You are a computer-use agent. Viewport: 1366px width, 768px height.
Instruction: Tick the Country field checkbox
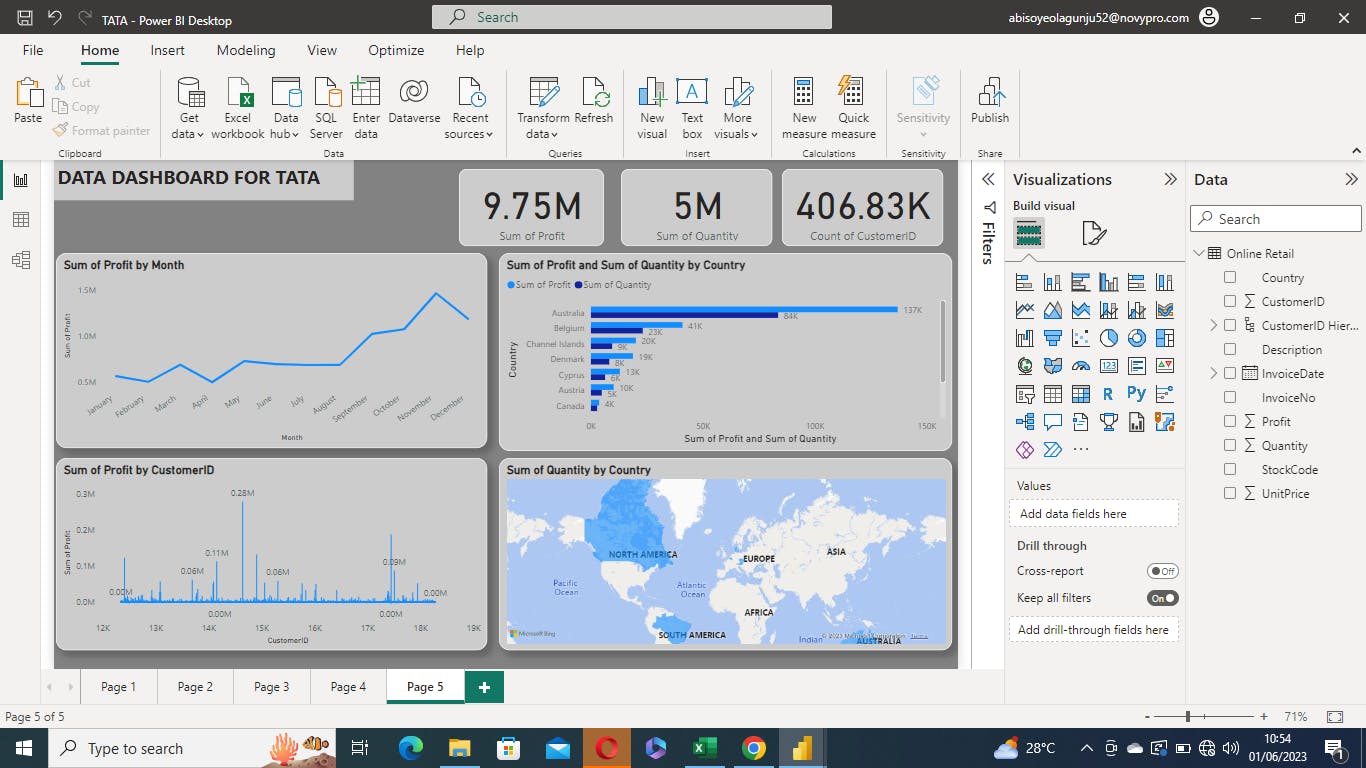click(1230, 278)
